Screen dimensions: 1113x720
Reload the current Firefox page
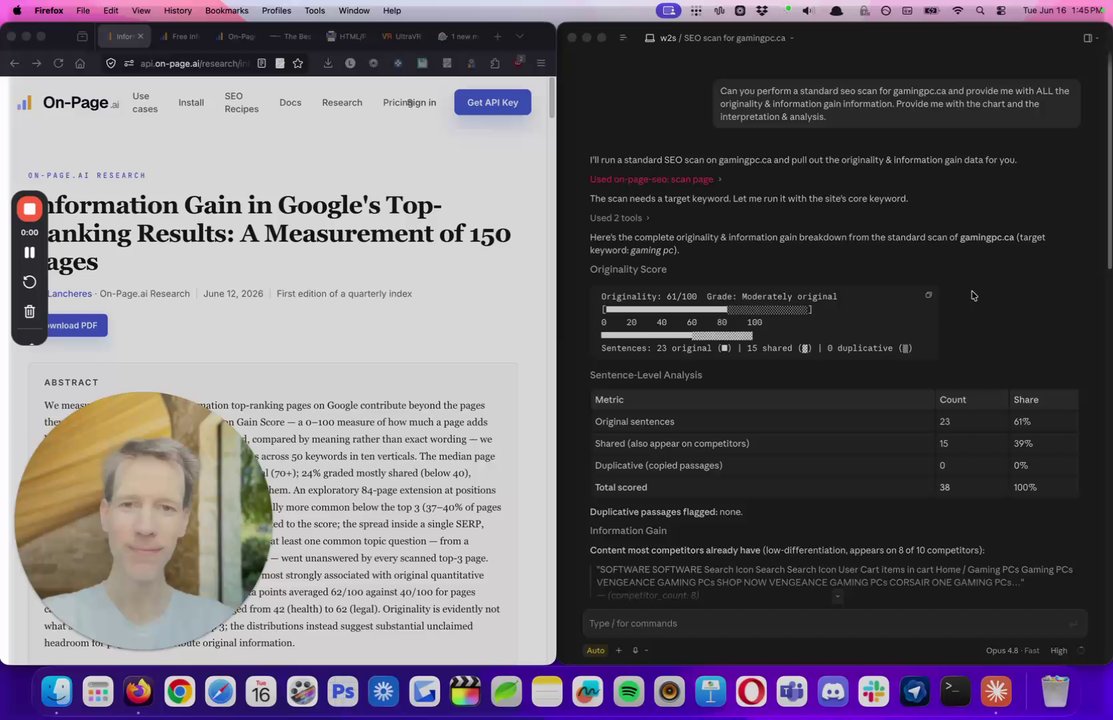(58, 63)
